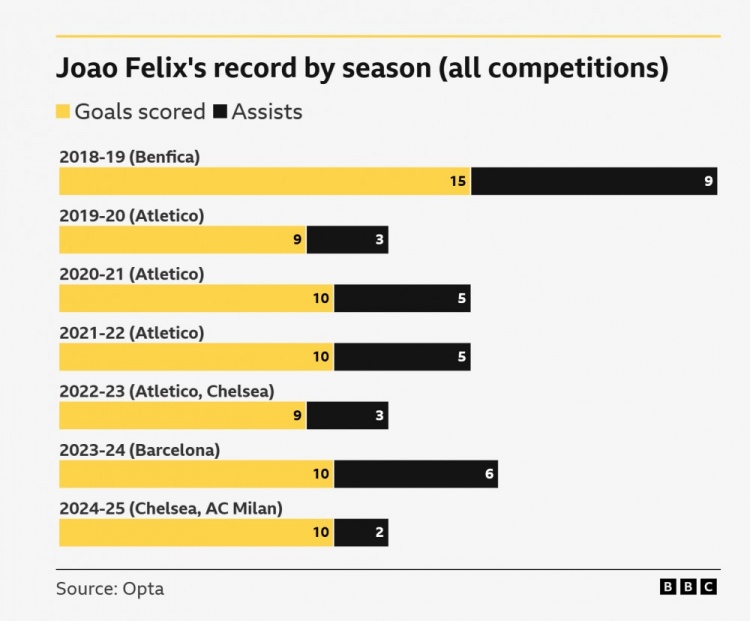
Task: Click the Joao Felix chart title
Action: (361, 68)
